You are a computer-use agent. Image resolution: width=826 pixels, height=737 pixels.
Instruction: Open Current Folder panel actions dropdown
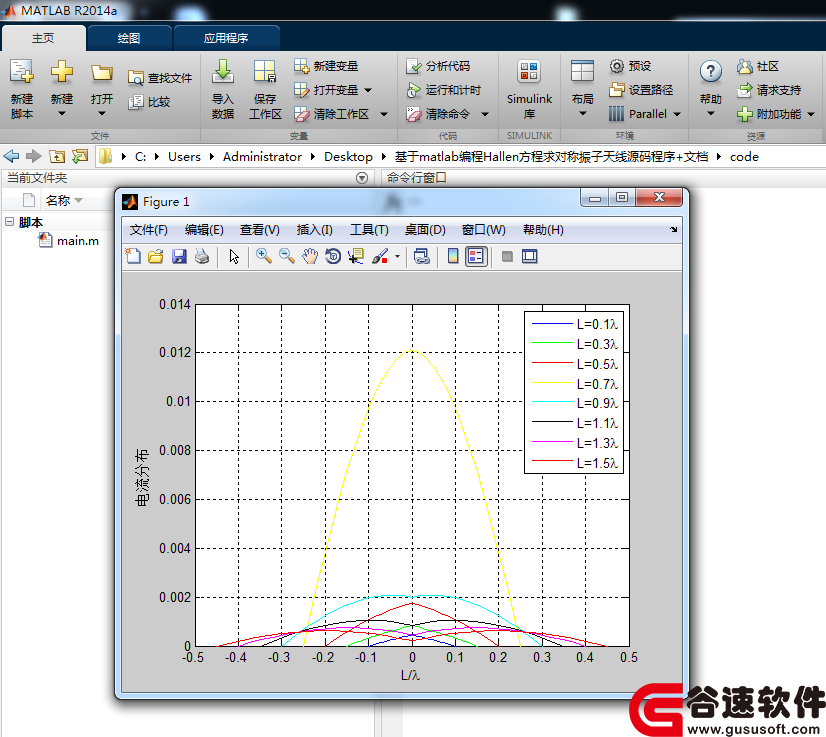click(362, 178)
